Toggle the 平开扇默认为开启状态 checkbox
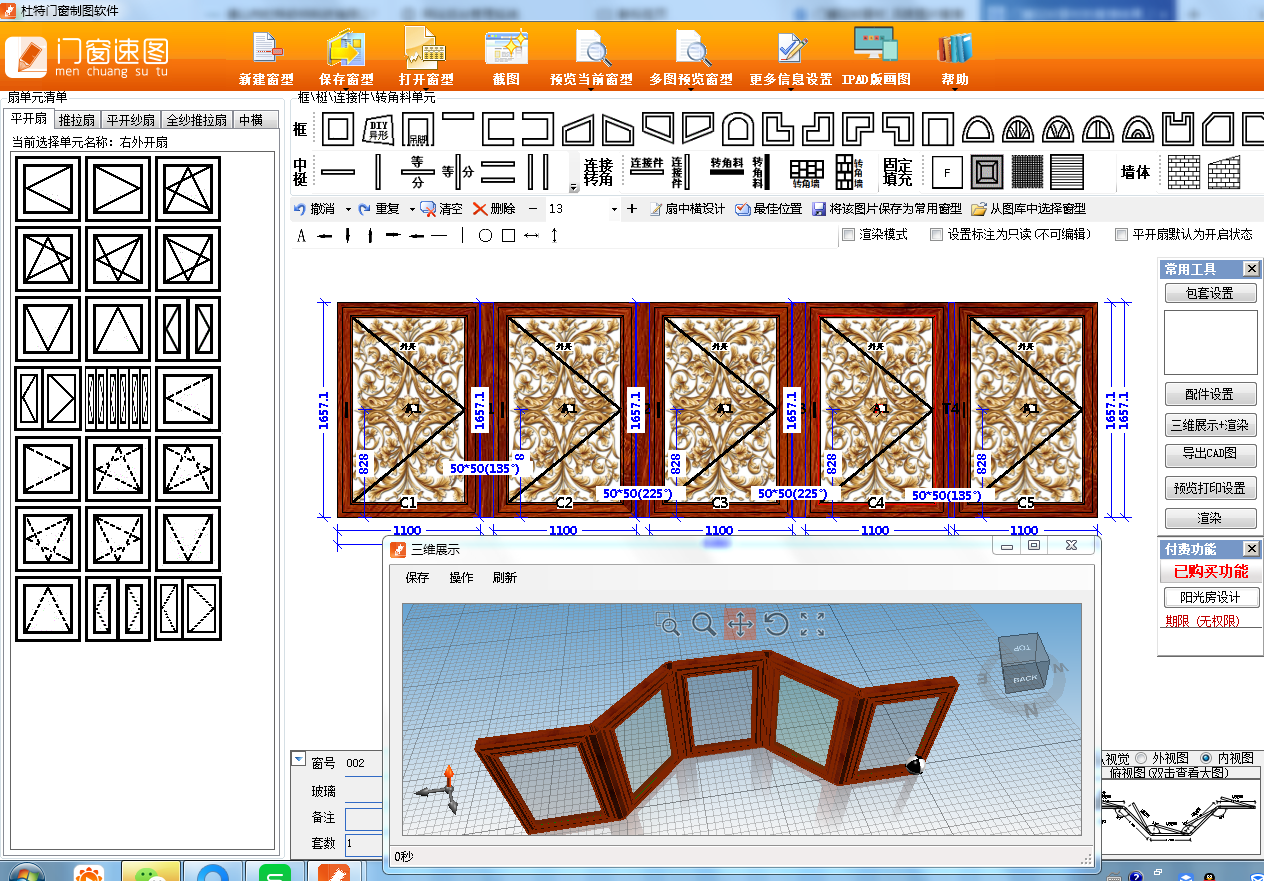The height and width of the screenshot is (881, 1264). coord(1122,235)
